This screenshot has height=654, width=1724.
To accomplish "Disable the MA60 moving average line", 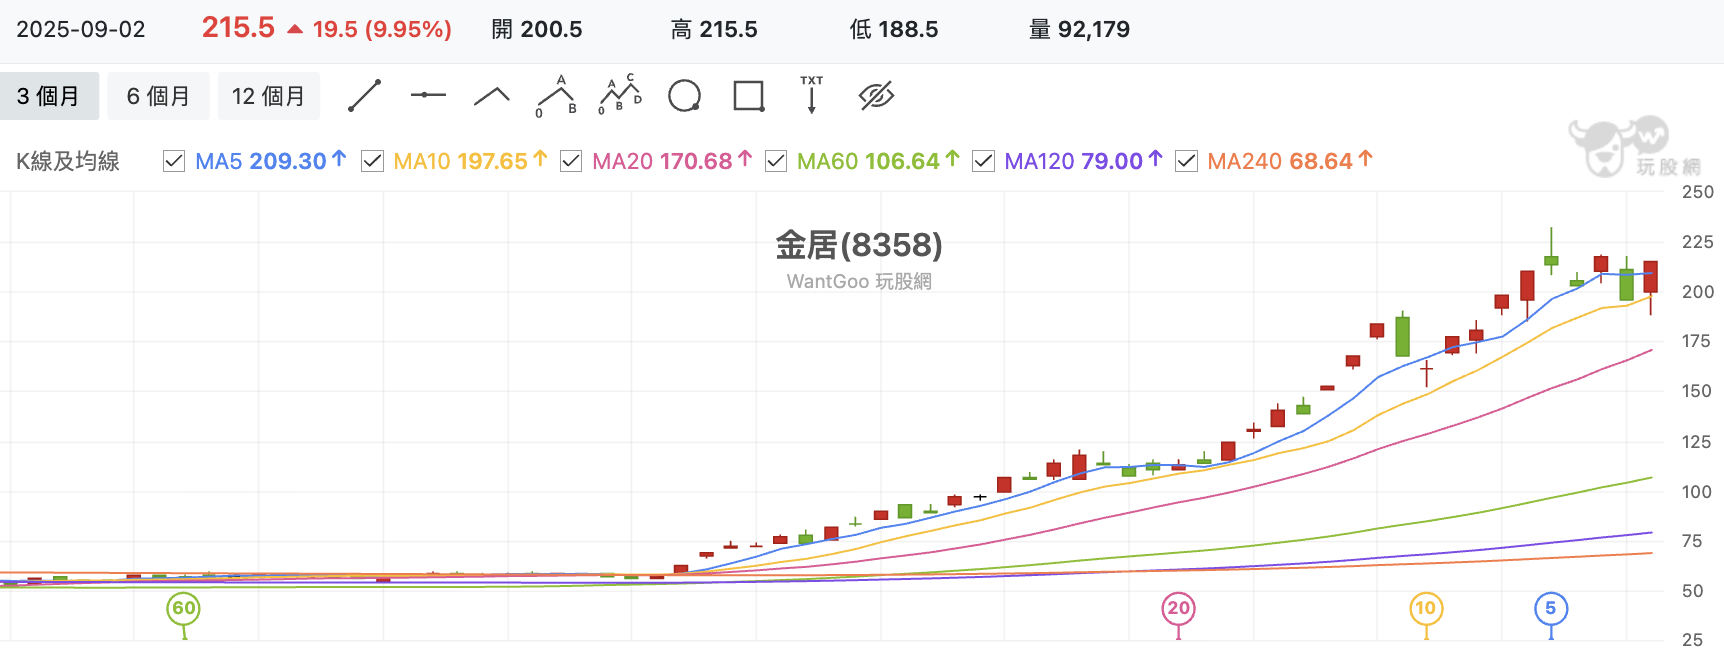I will pyautogui.click(x=776, y=161).
